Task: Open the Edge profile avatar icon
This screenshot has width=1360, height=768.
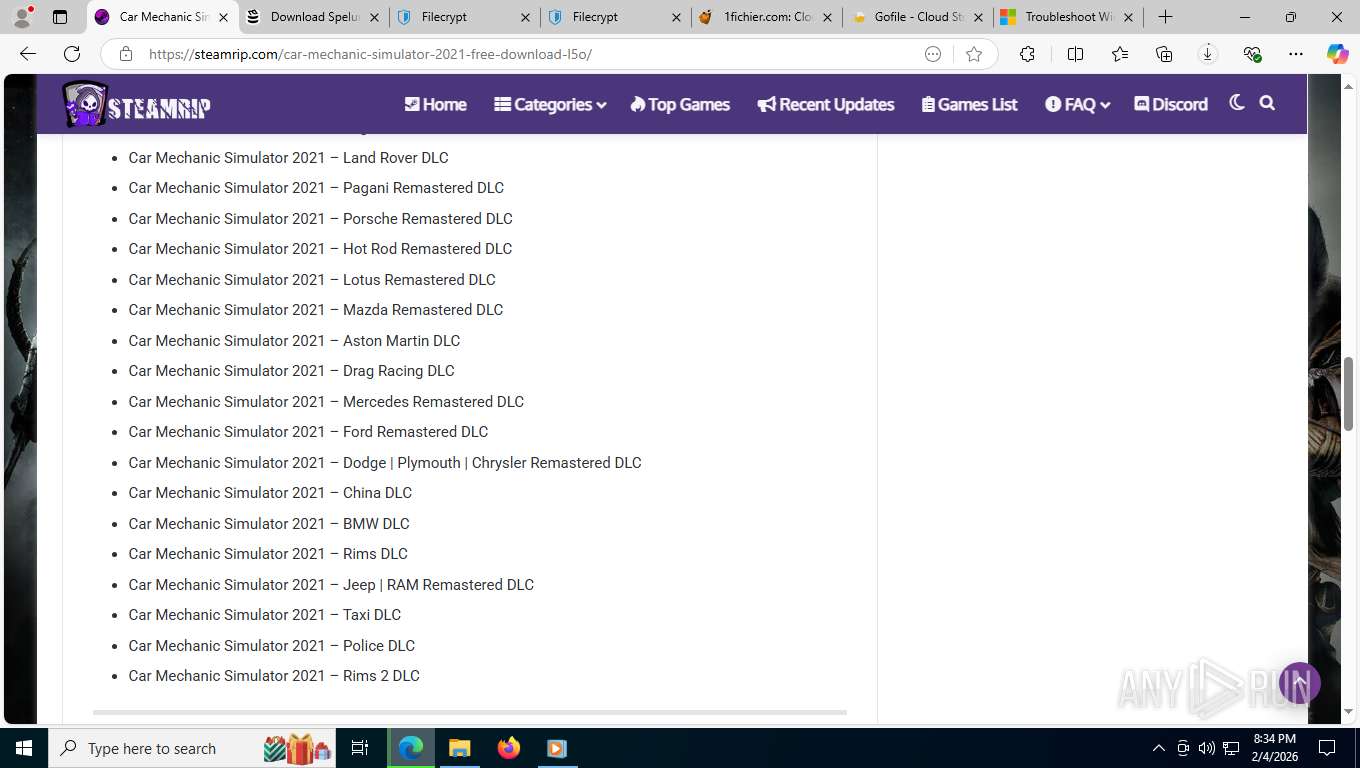Action: [22, 17]
